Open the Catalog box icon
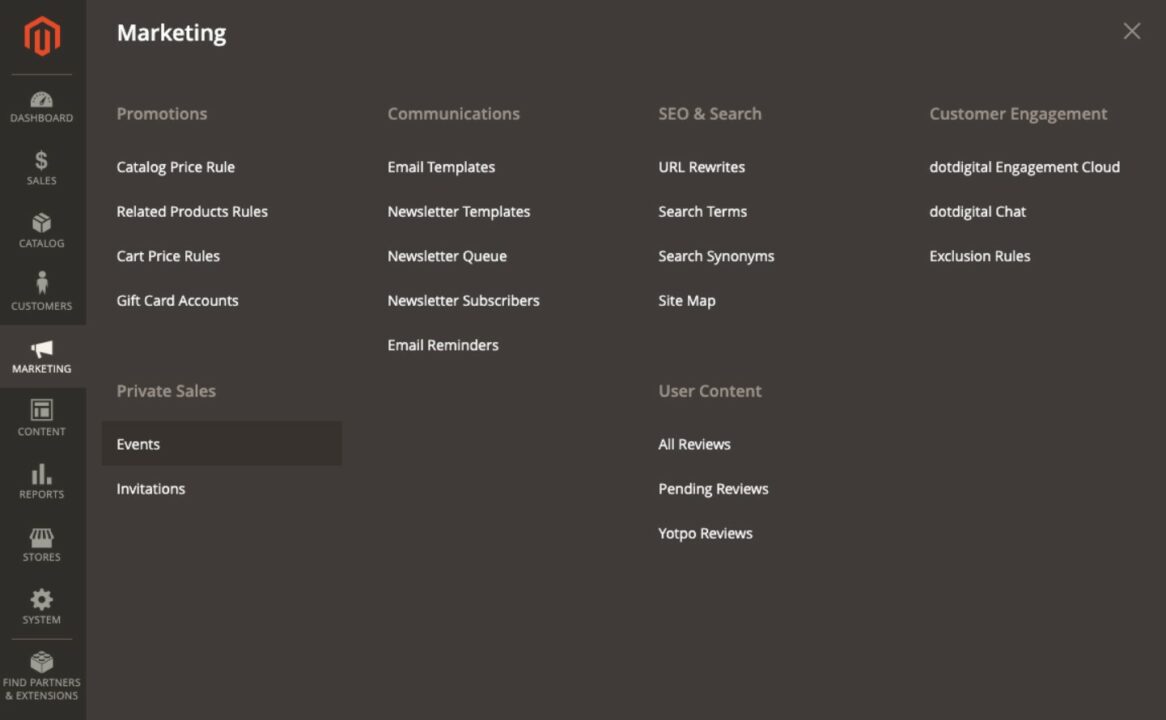1166x720 pixels. 42,224
